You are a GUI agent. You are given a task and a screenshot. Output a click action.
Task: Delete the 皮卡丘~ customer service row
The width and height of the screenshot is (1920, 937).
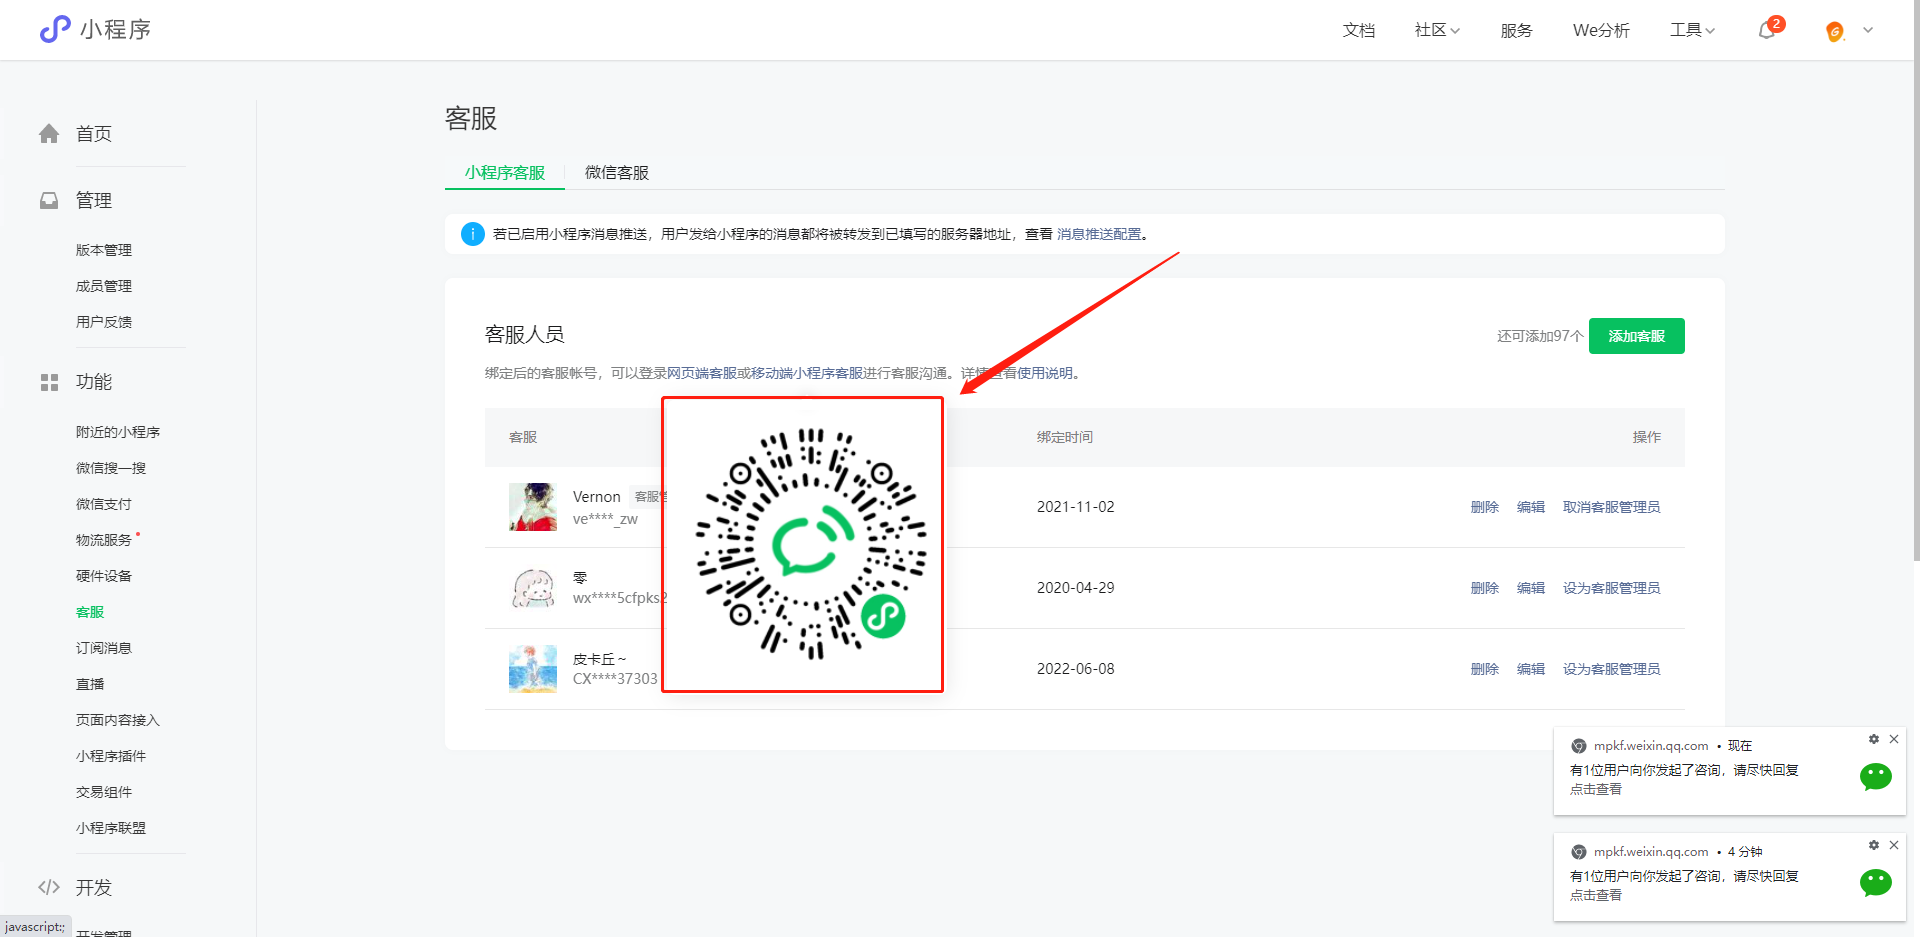click(1485, 669)
